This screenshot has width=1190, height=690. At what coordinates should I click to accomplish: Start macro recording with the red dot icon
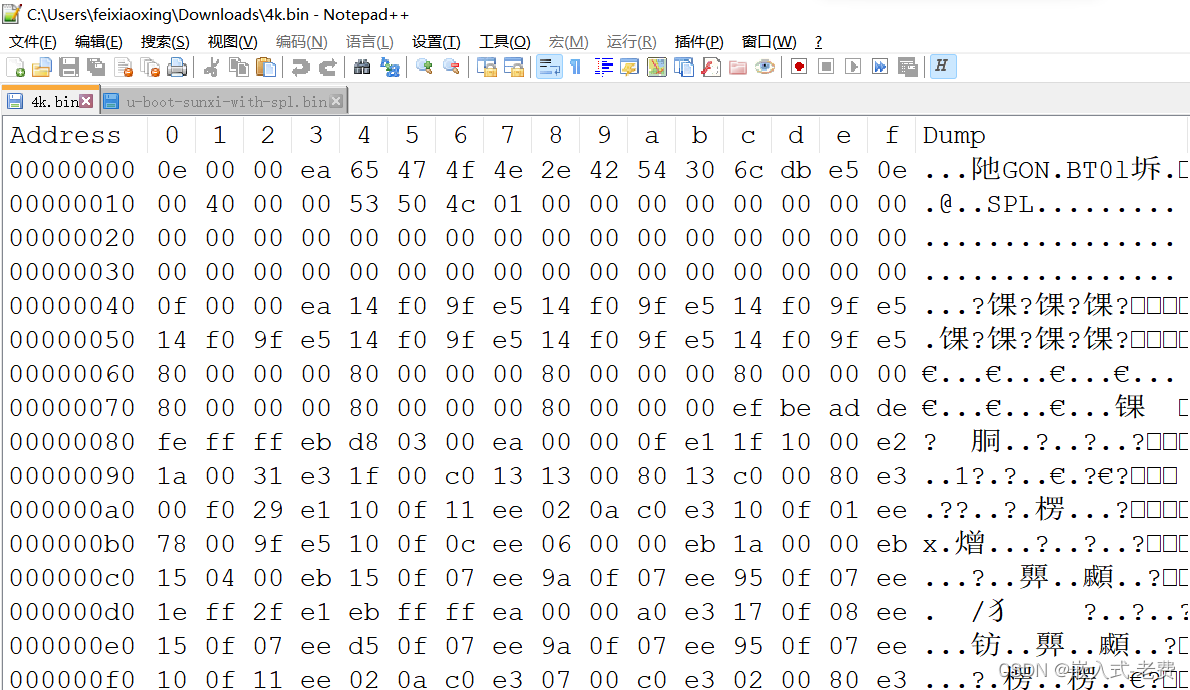pyautogui.click(x=798, y=67)
